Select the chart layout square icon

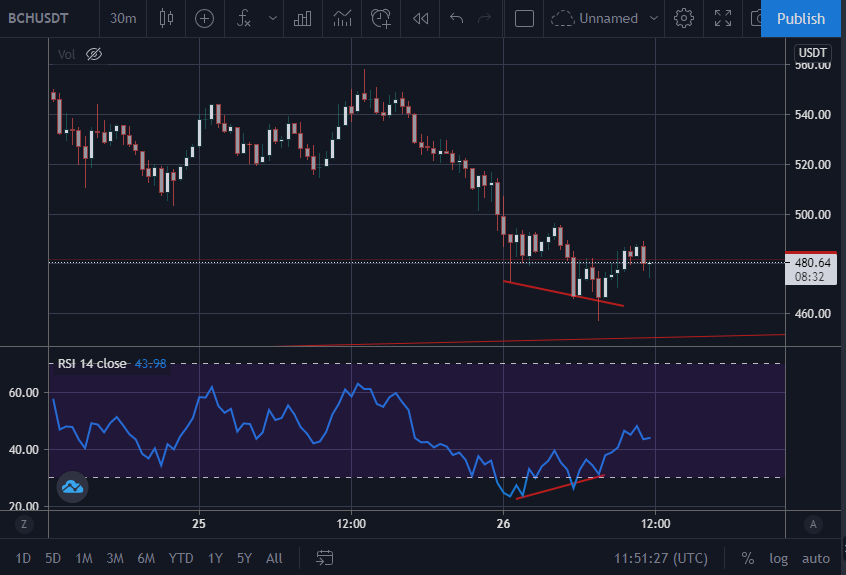524,19
